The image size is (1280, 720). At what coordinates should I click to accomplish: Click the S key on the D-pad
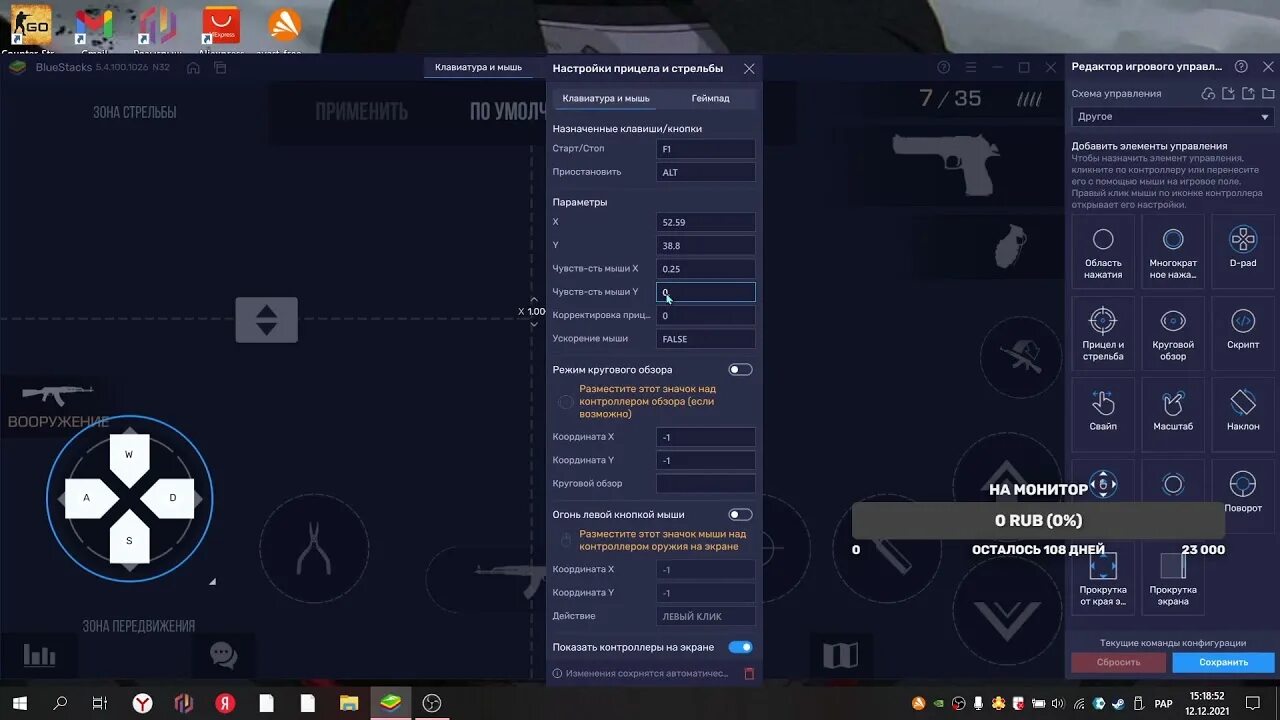(129, 541)
